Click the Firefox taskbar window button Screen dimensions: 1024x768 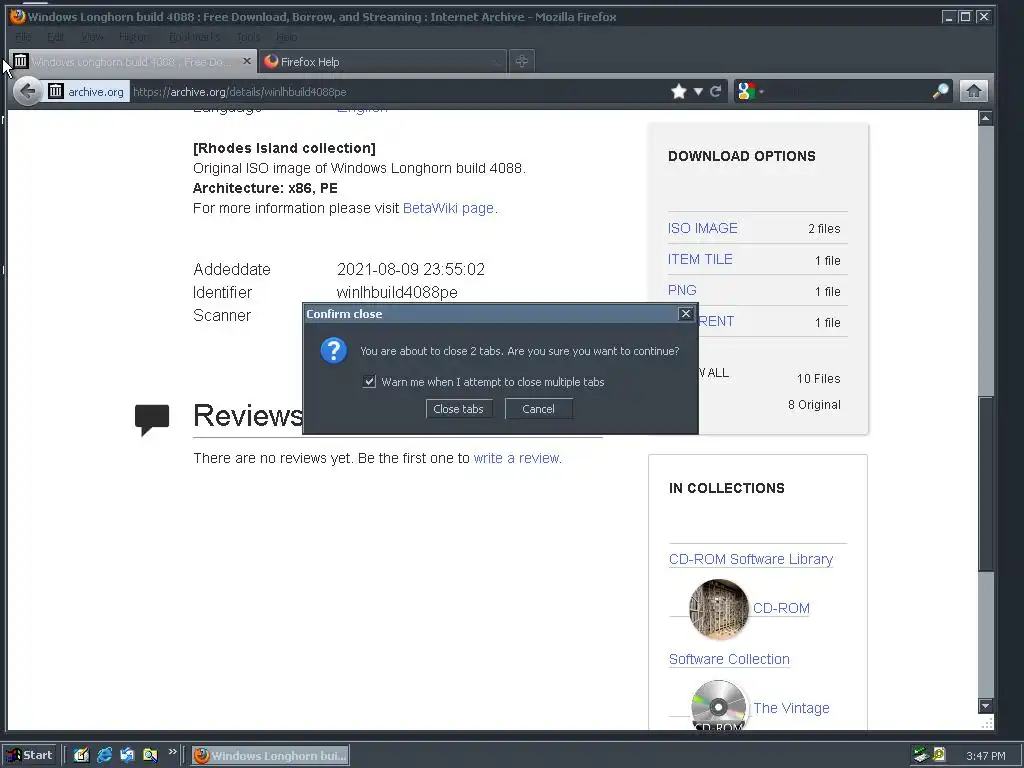click(x=270, y=756)
